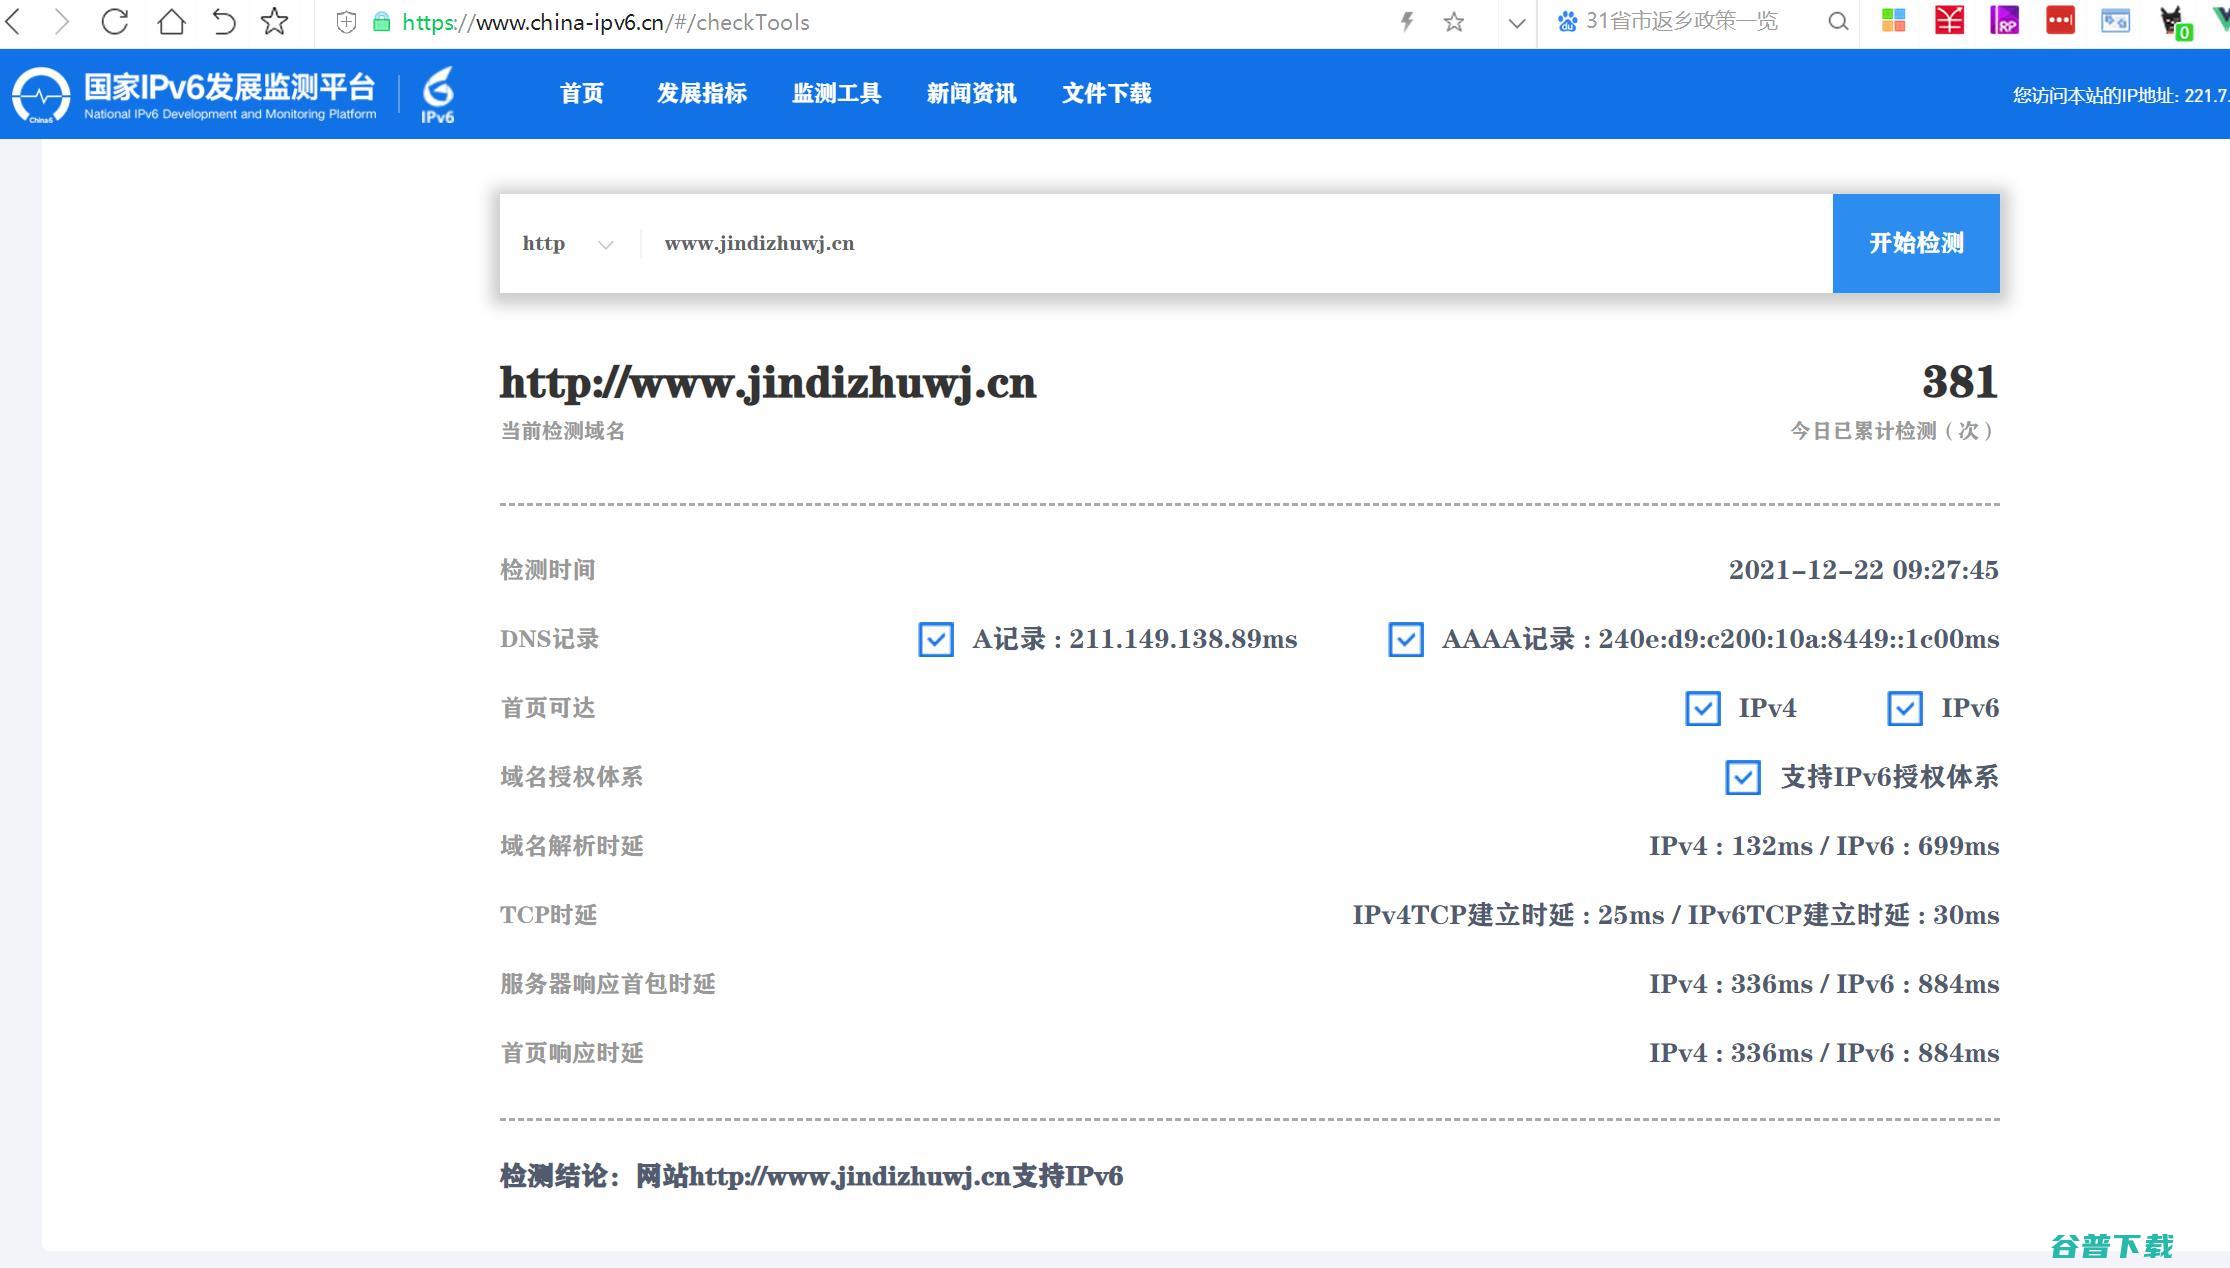
Task: Click the domain input field www.jindizhuwj.cn
Action: [x=1236, y=244]
